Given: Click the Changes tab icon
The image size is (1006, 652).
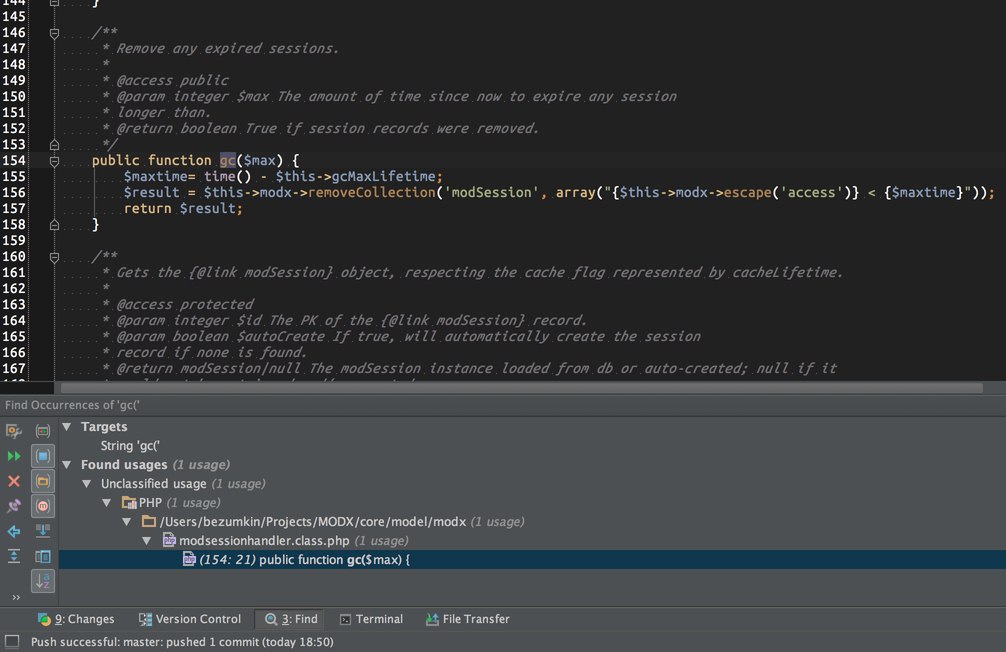Looking at the screenshot, I should click(44, 619).
